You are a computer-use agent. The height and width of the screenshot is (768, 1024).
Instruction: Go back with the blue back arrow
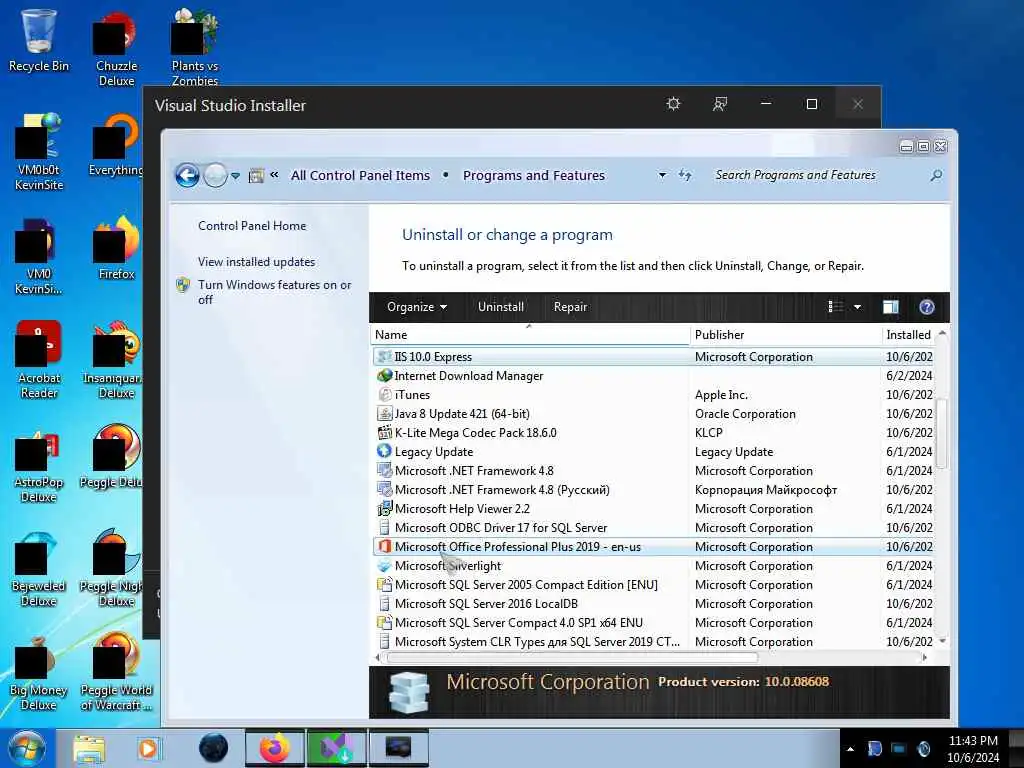point(187,175)
